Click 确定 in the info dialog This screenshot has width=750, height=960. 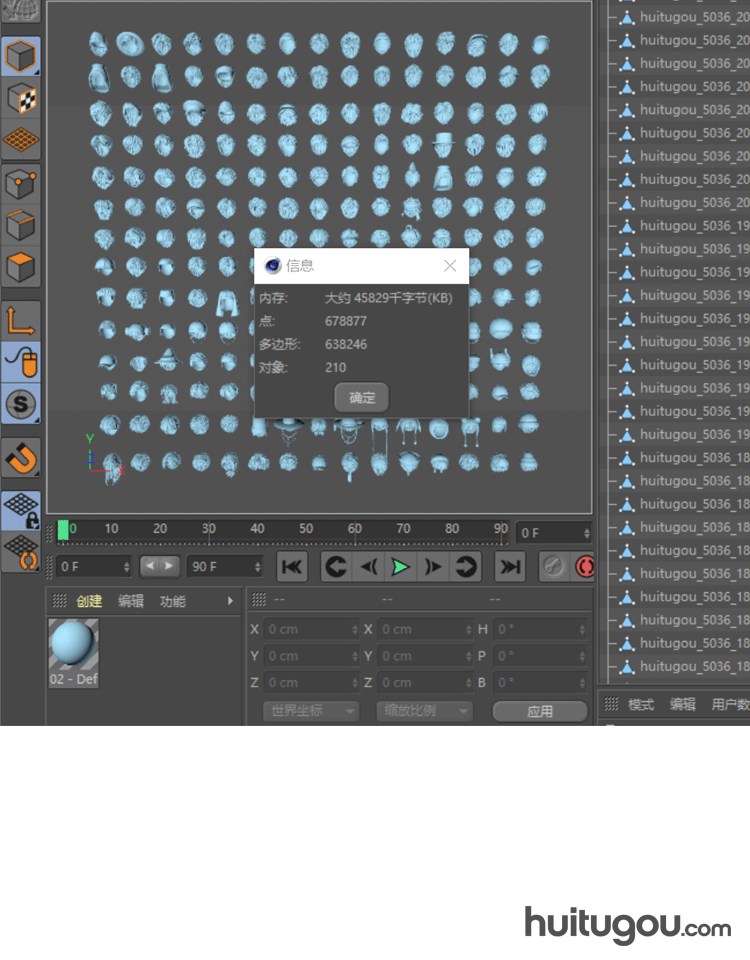coord(361,397)
